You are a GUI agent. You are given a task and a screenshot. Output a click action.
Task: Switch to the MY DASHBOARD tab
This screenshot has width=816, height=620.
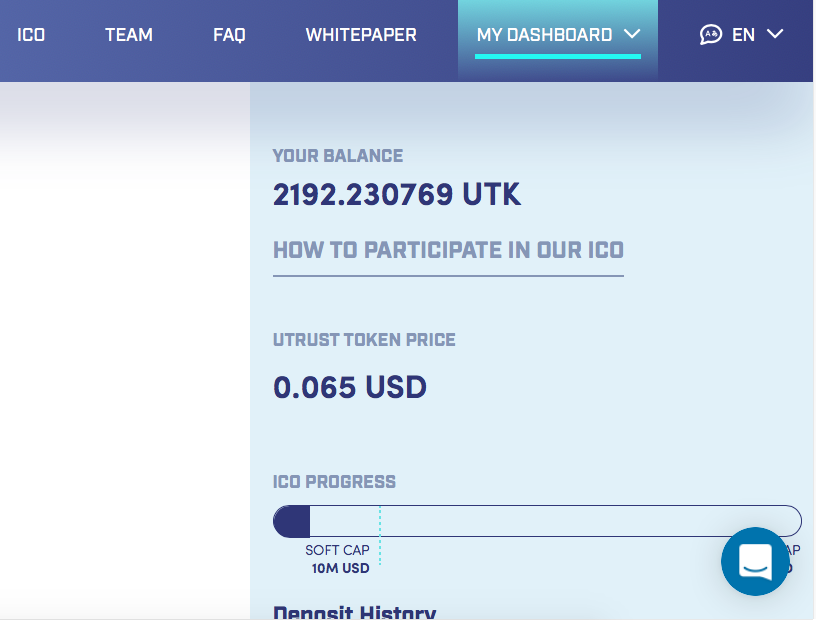544,35
